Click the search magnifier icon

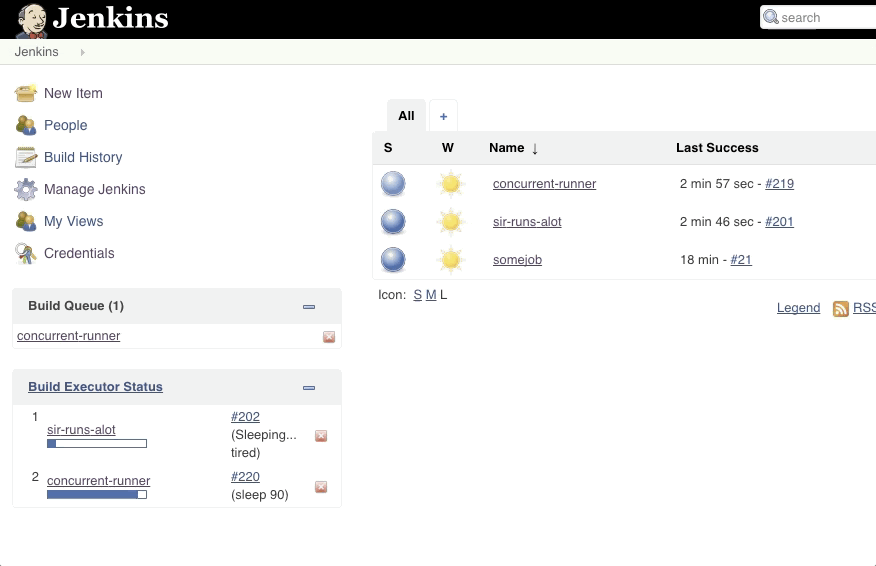pos(771,17)
